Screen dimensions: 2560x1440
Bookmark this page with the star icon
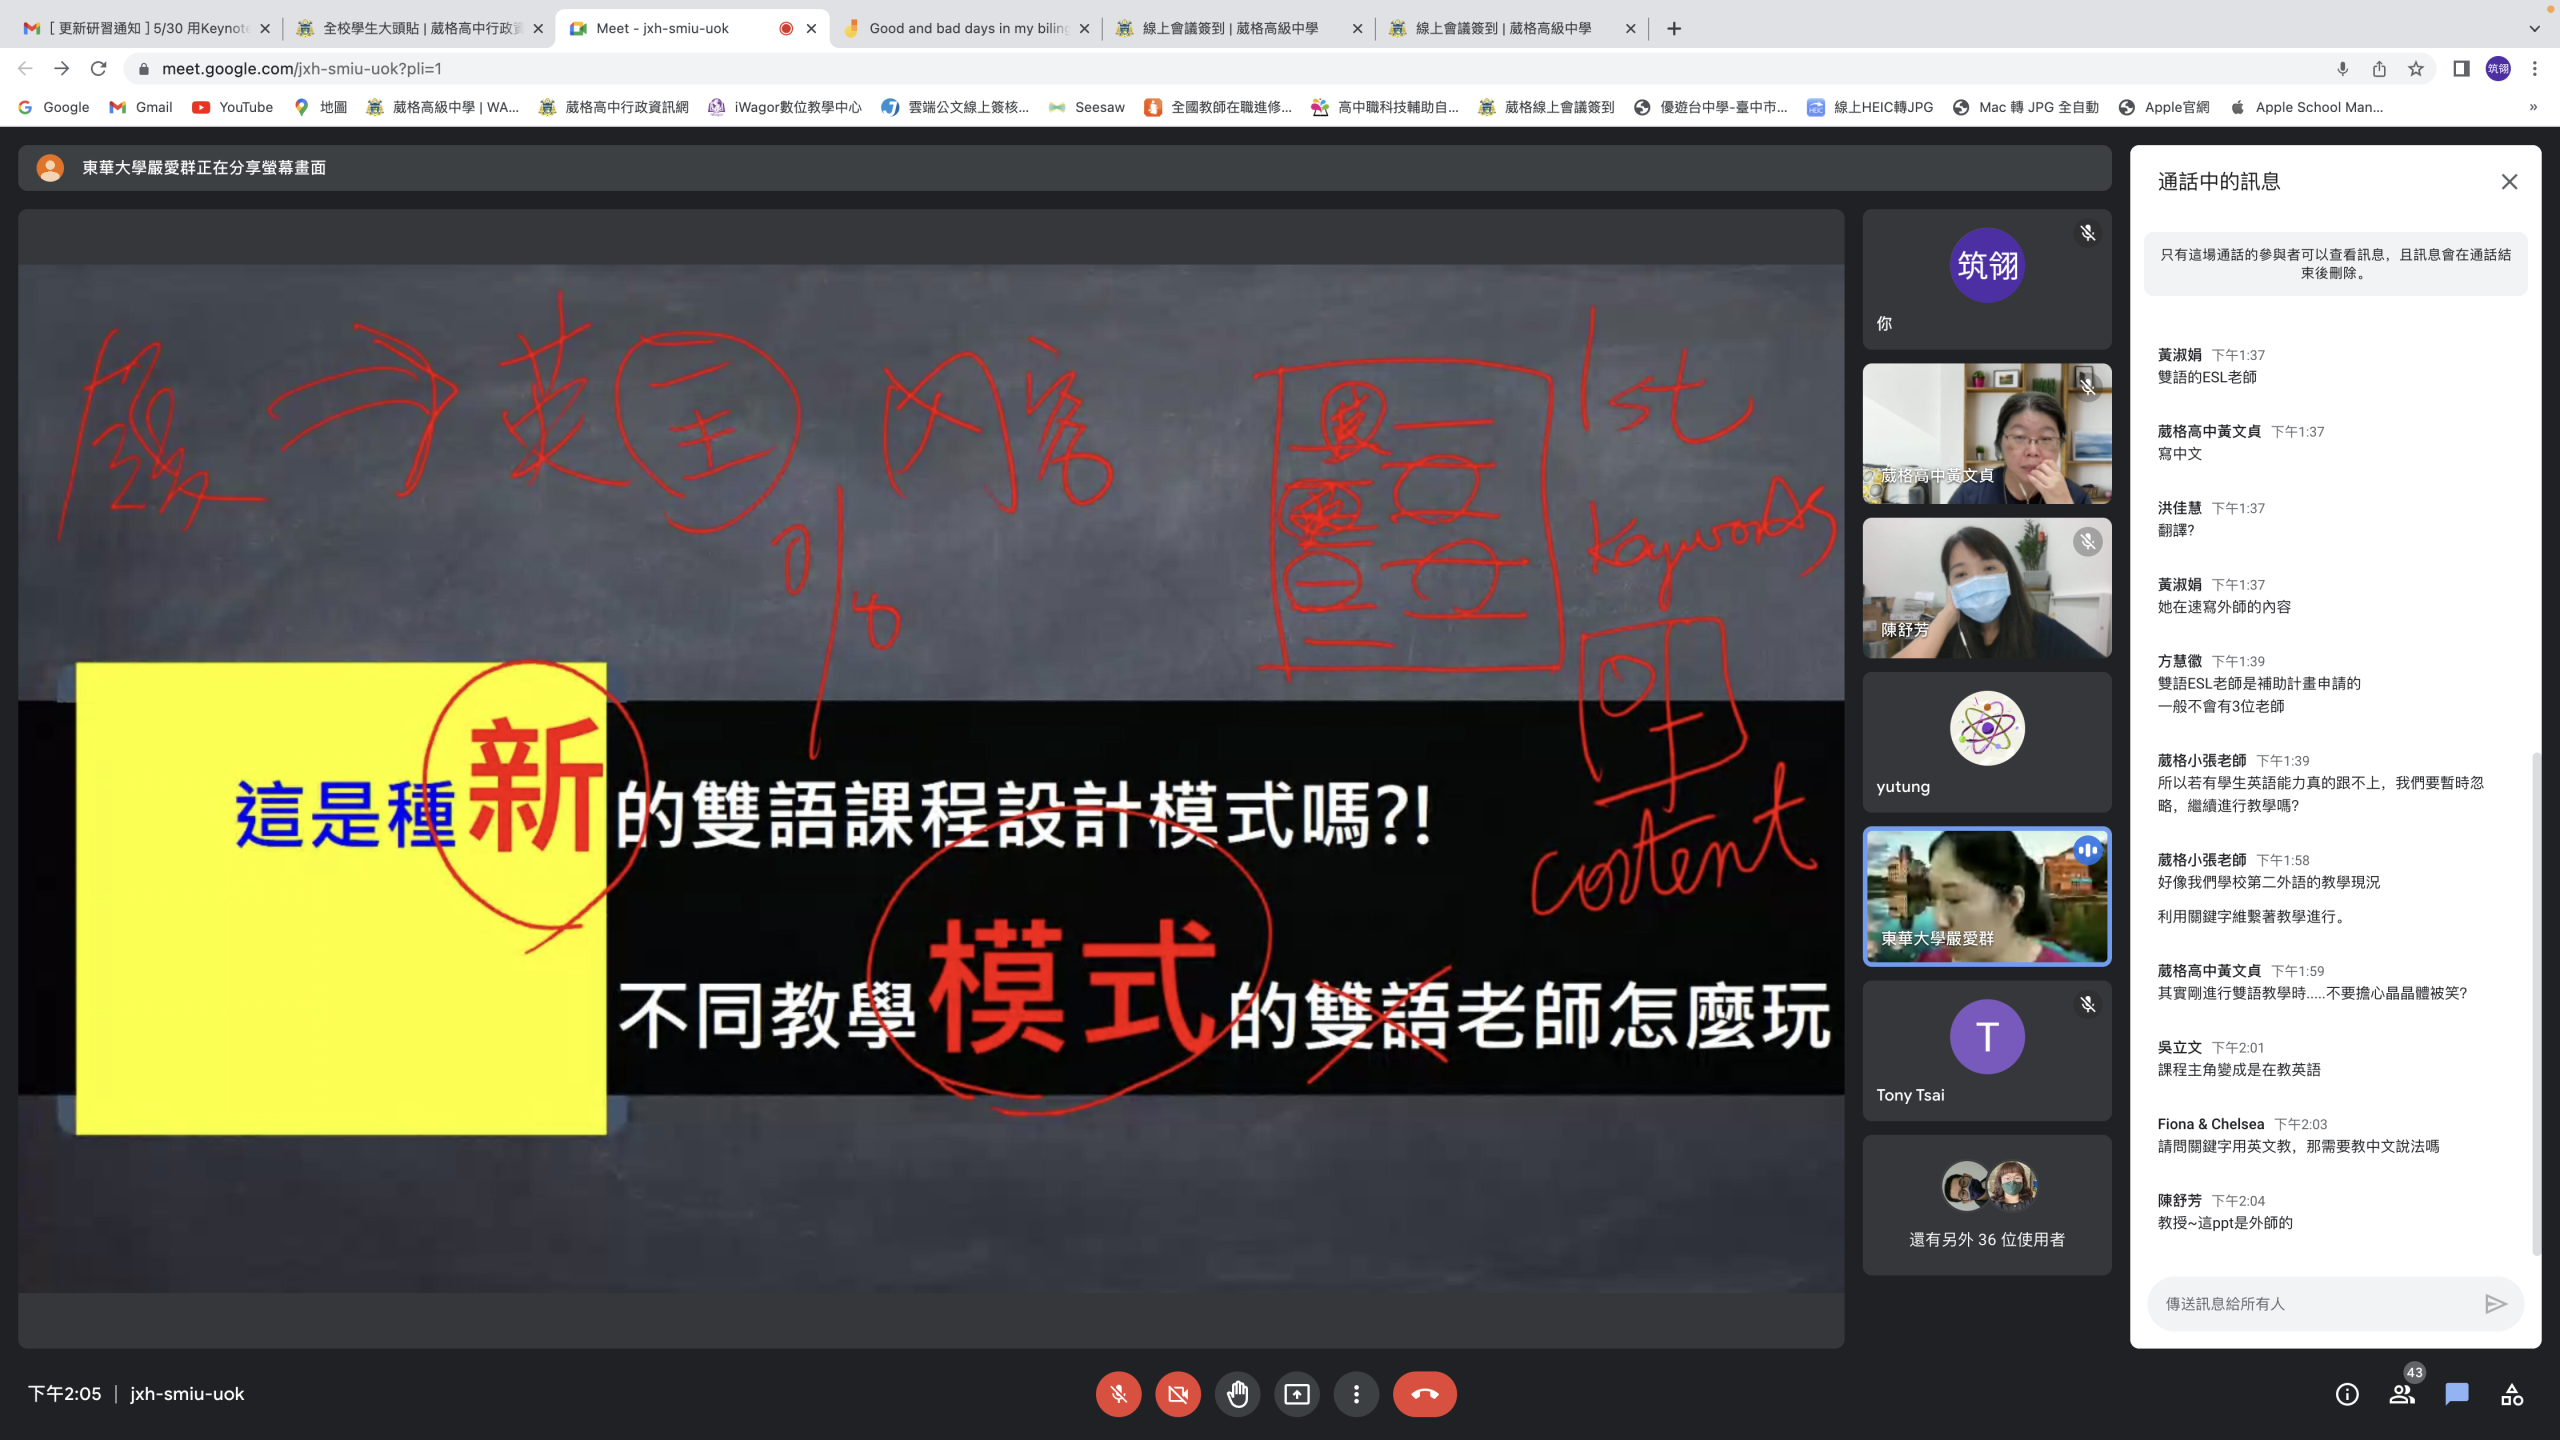point(2416,69)
